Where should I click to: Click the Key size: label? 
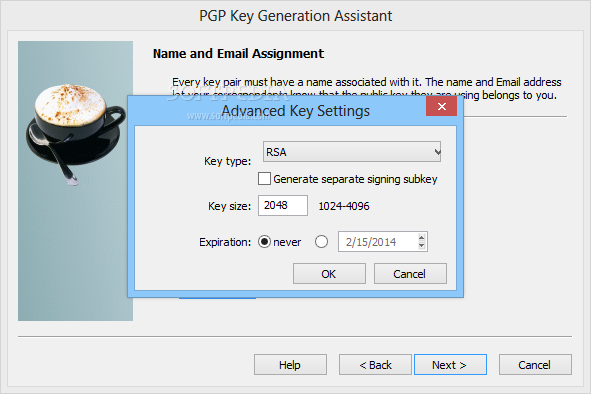[230, 206]
